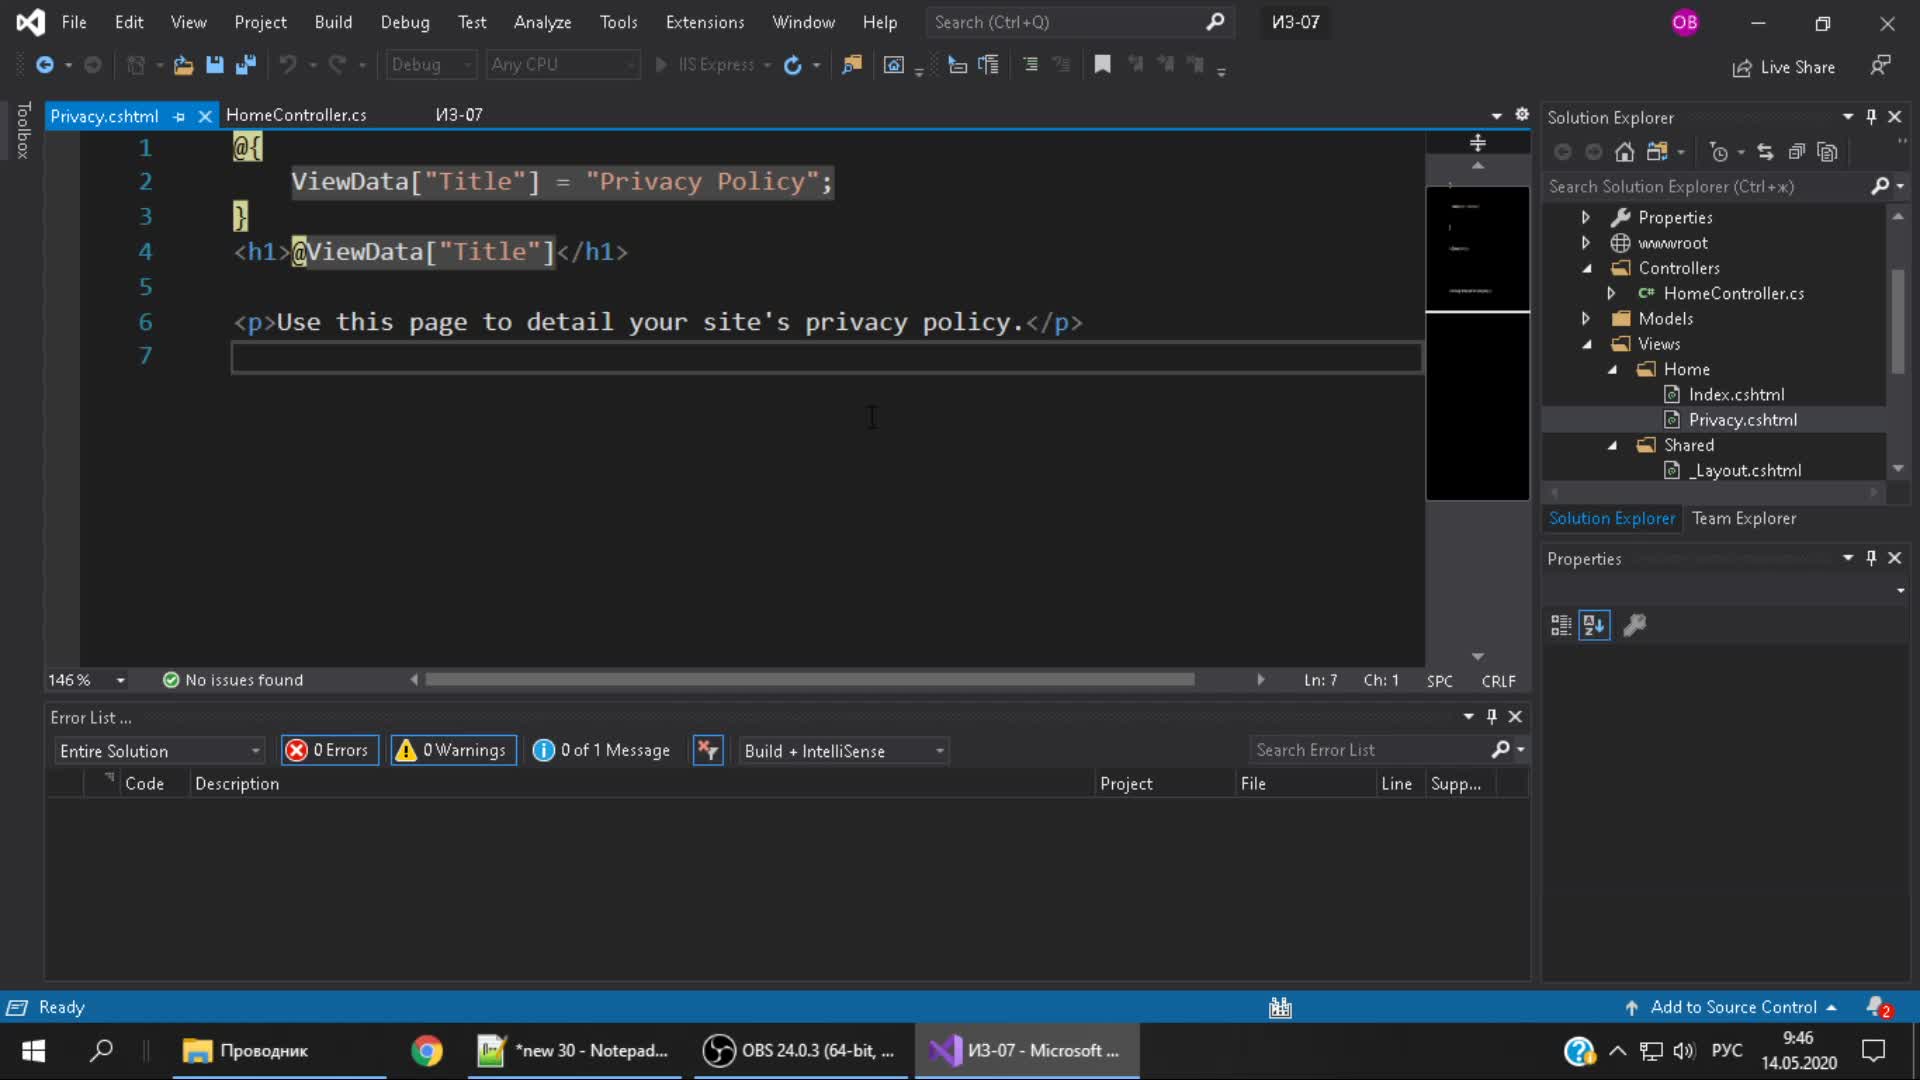This screenshot has height=1080, width=1920.
Task: Collapse the Shared folder
Action: coord(1612,446)
